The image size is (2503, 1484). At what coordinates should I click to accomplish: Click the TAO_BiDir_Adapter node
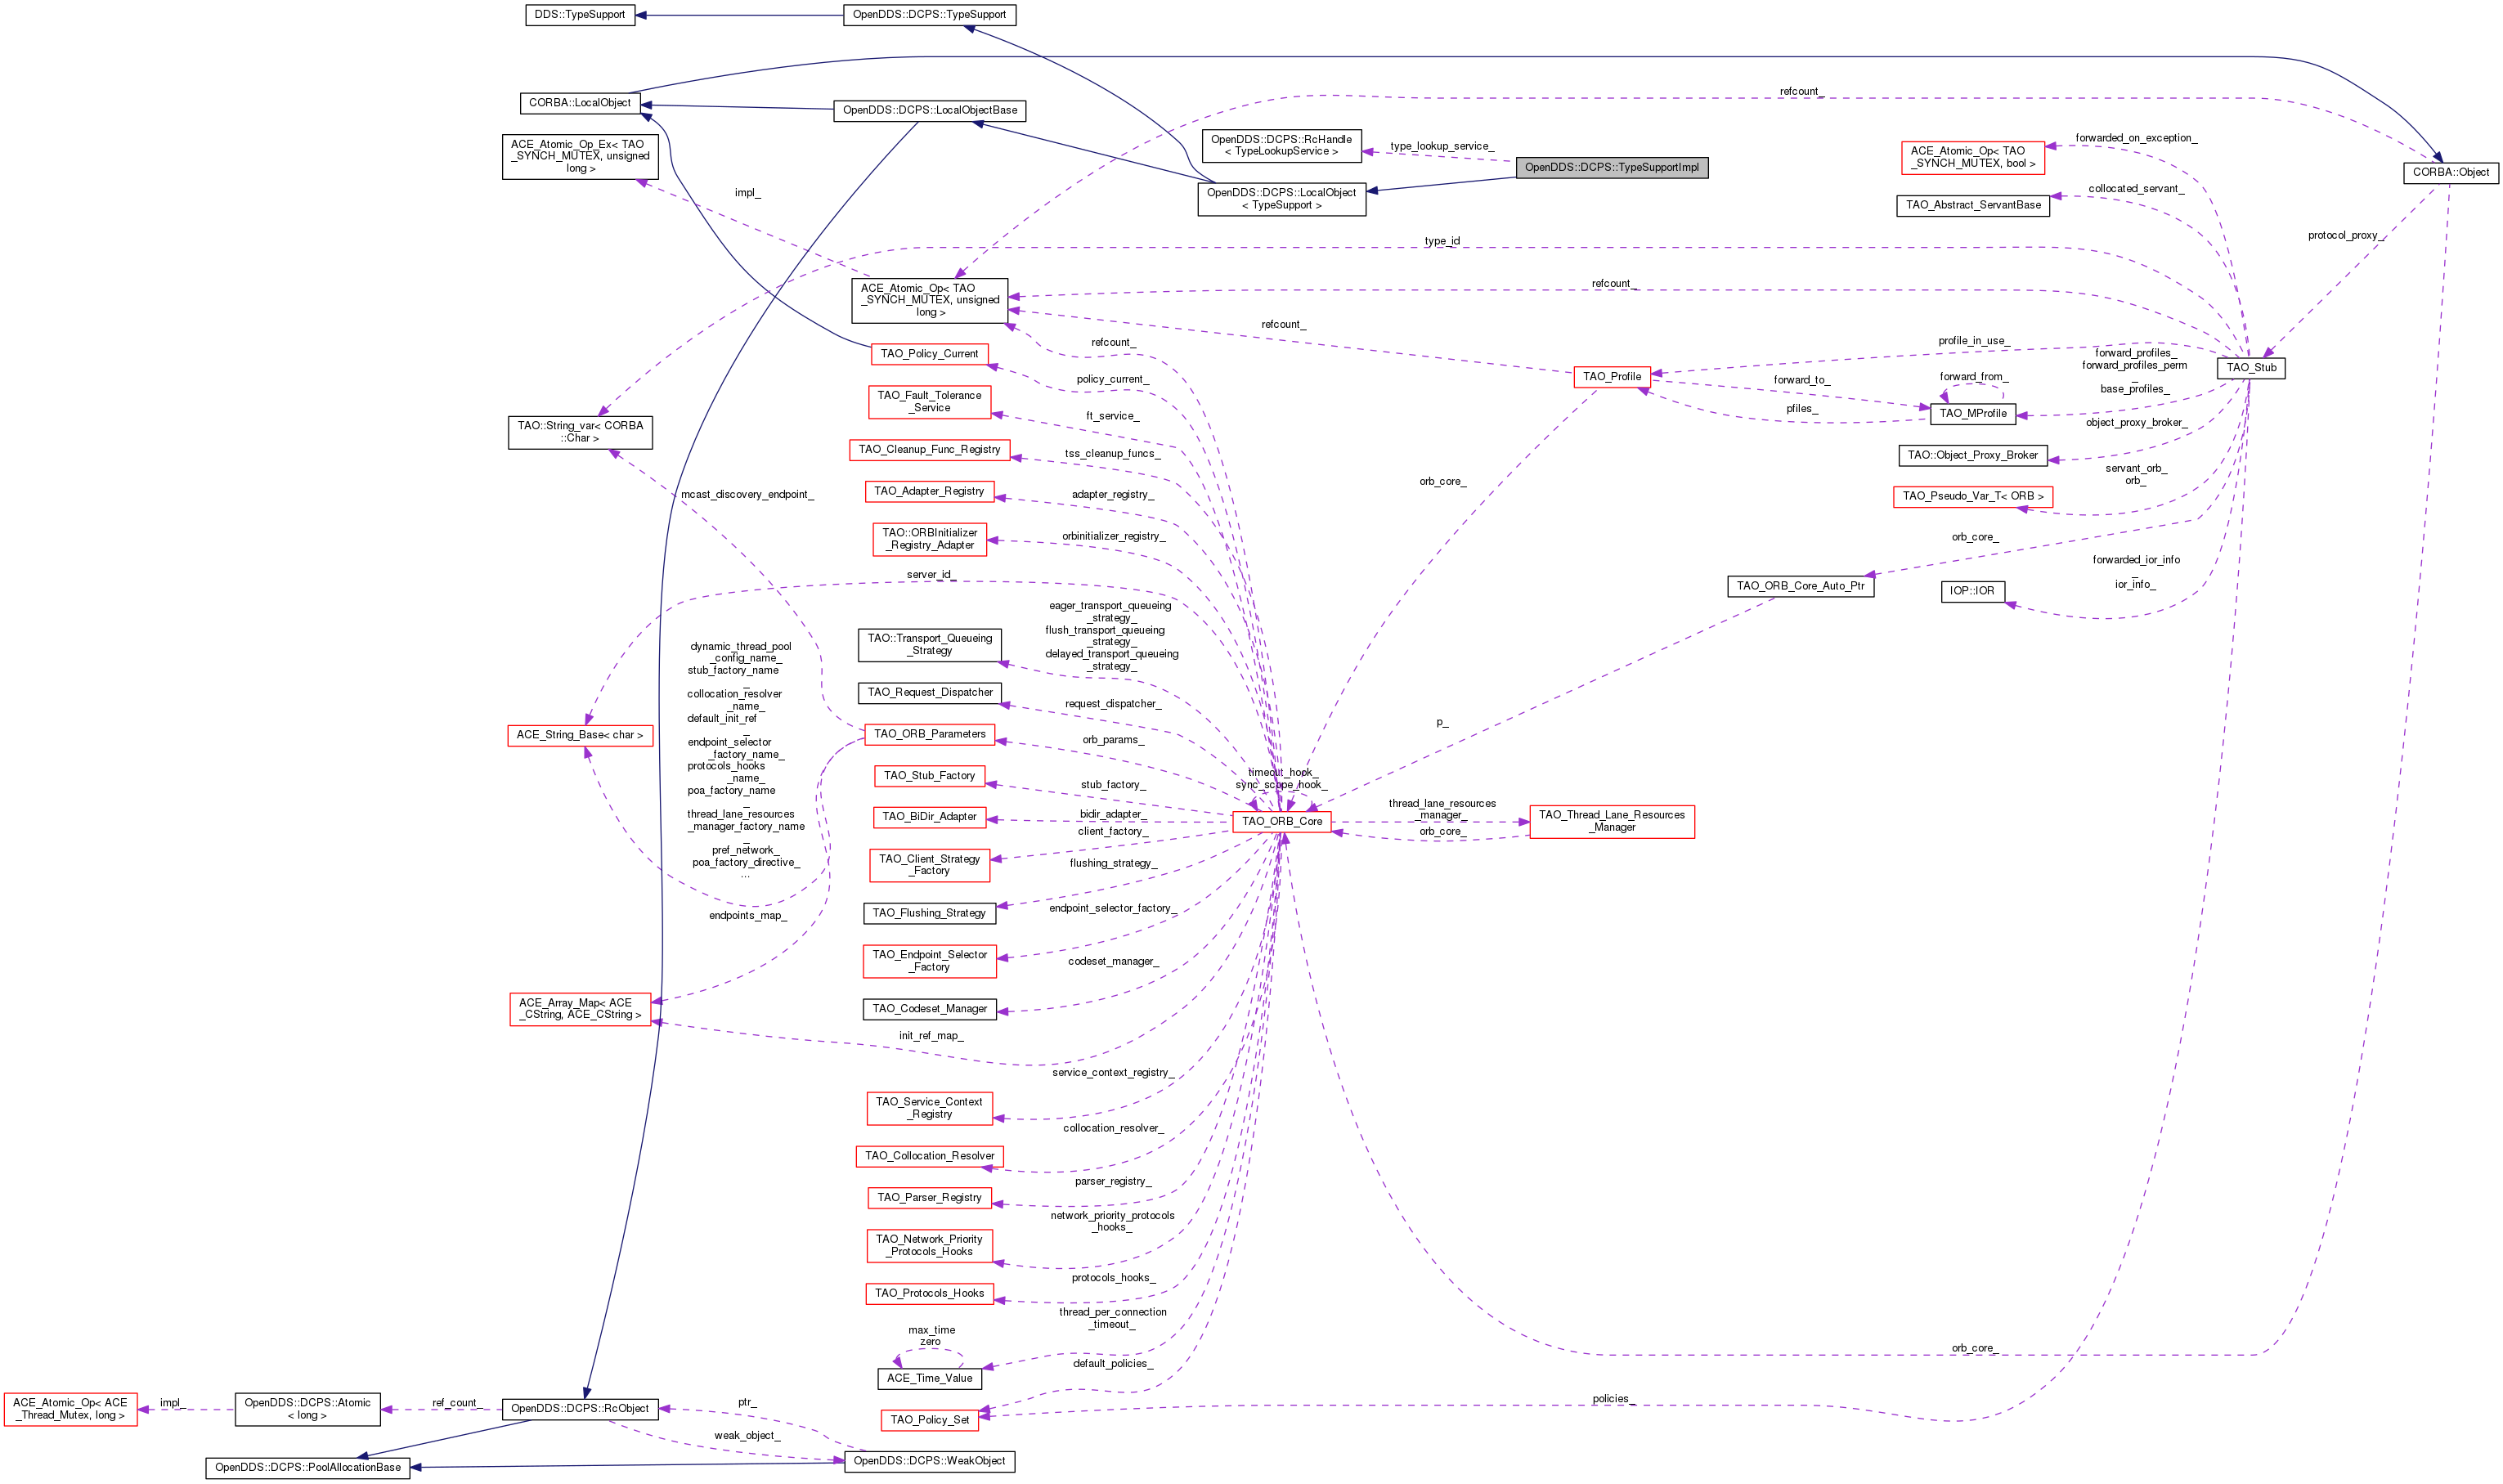tap(929, 818)
